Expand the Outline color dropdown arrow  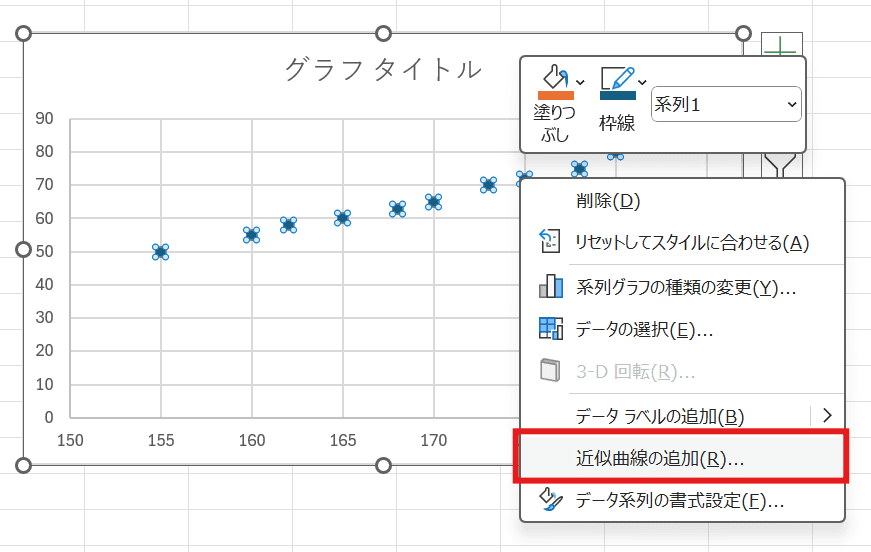click(x=642, y=81)
